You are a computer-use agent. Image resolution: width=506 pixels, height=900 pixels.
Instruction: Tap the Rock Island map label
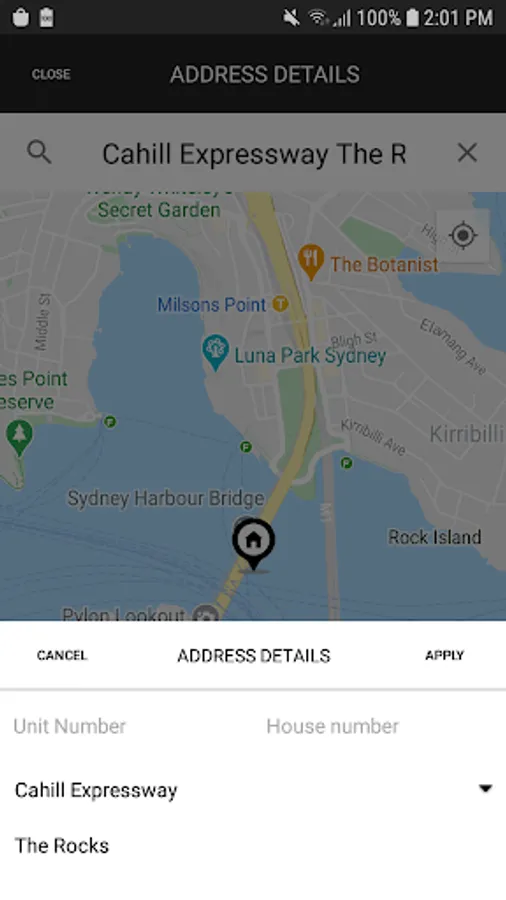tap(435, 537)
